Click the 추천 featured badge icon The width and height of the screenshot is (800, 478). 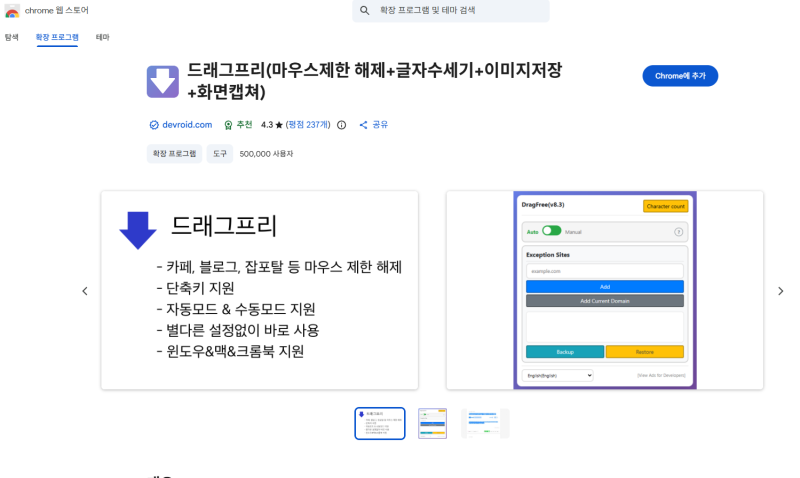[x=228, y=125]
